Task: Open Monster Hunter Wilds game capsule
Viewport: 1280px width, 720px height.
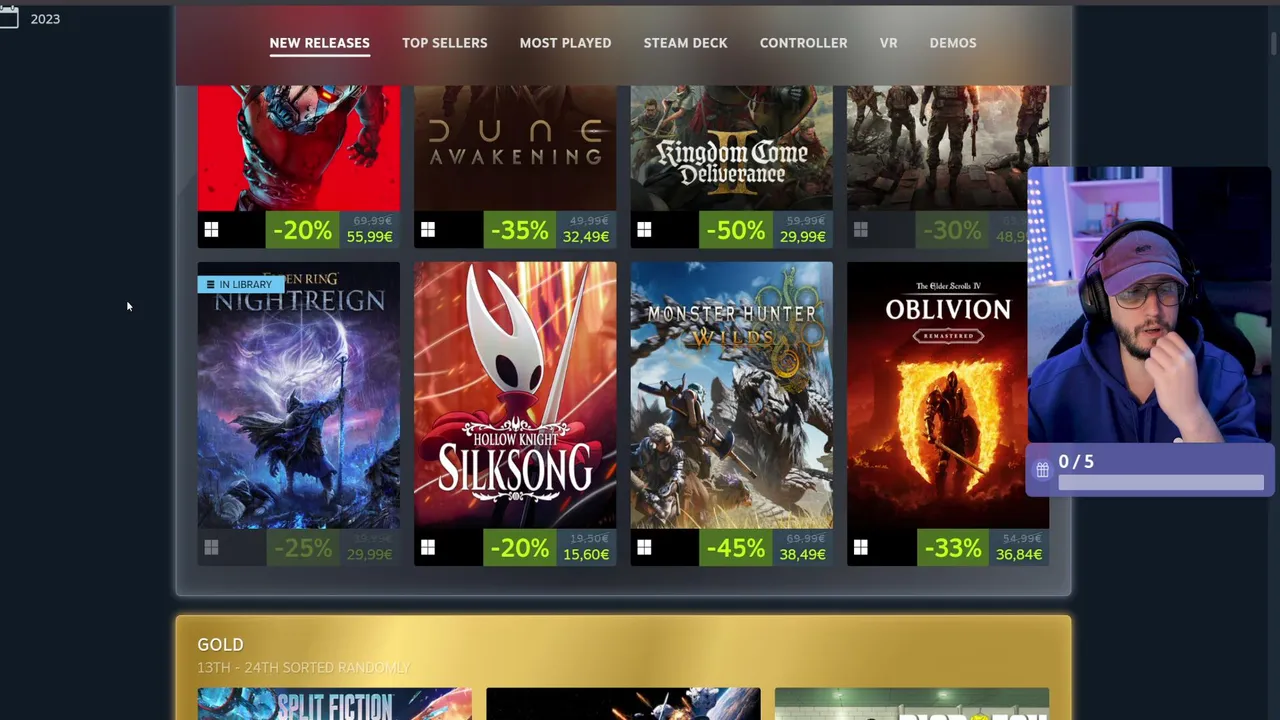Action: tap(731, 395)
